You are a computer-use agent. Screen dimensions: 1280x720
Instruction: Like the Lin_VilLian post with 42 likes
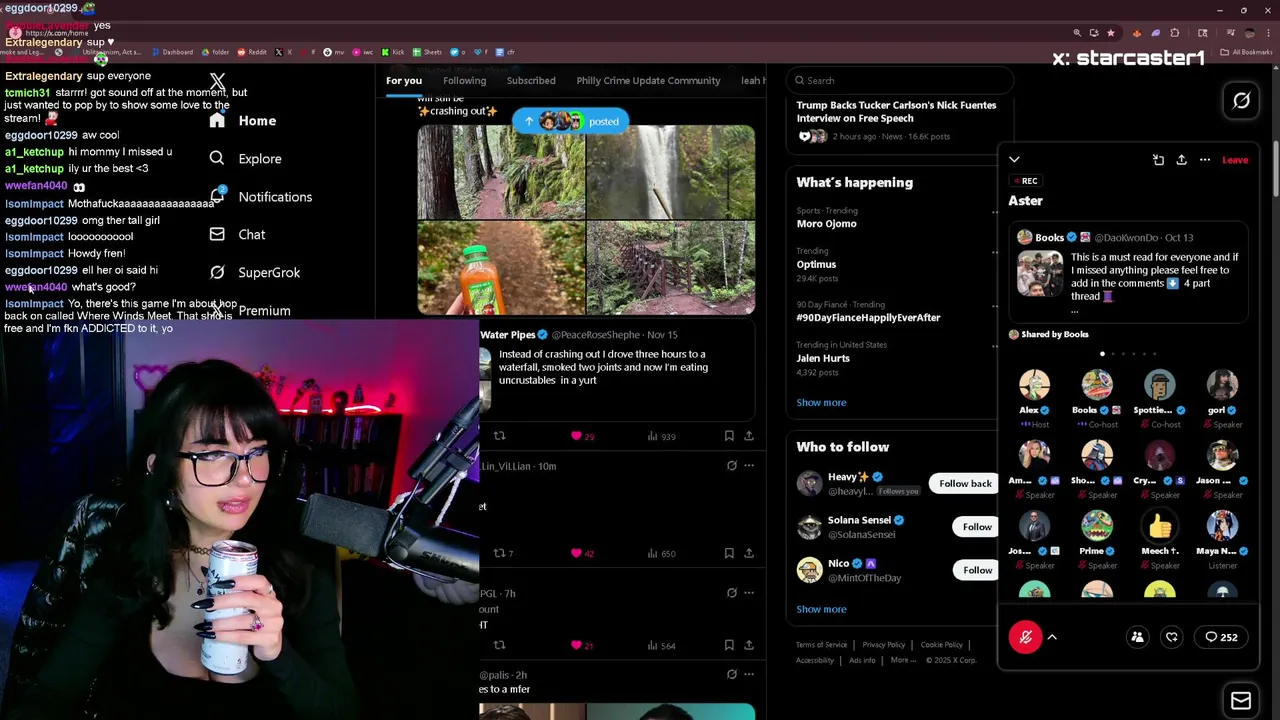coord(582,553)
